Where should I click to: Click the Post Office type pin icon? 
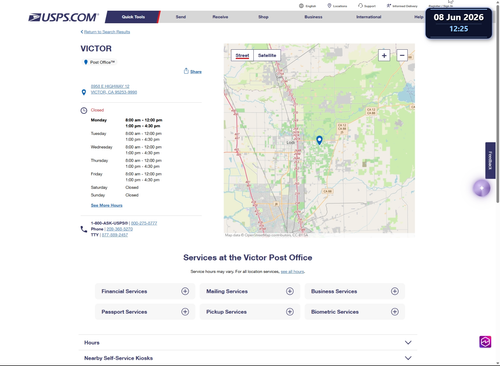(x=86, y=62)
